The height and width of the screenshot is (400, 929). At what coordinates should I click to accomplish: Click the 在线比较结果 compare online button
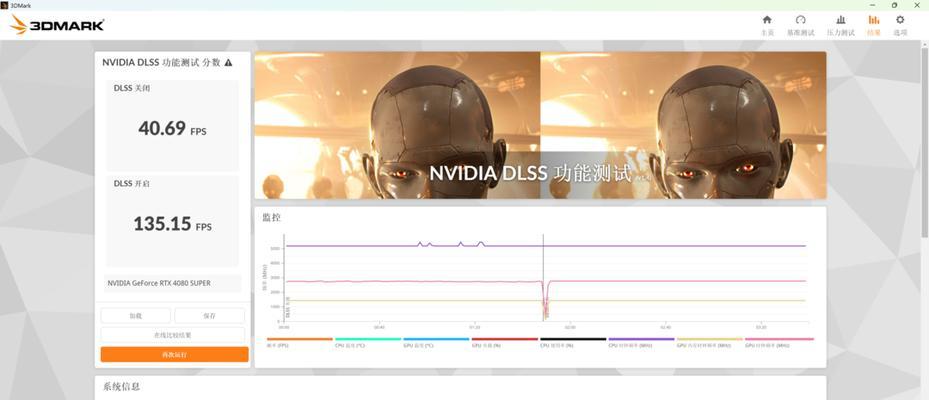click(x=172, y=335)
